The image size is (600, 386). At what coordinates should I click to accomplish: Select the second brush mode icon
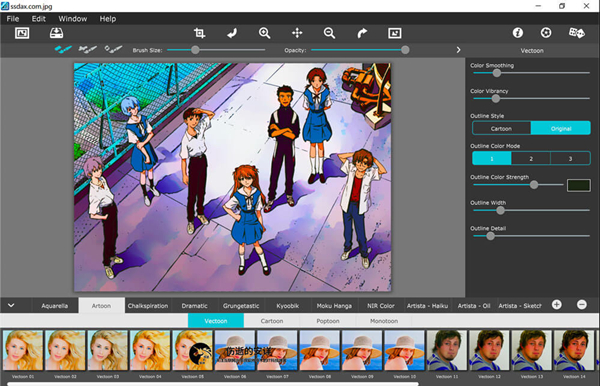click(x=88, y=49)
